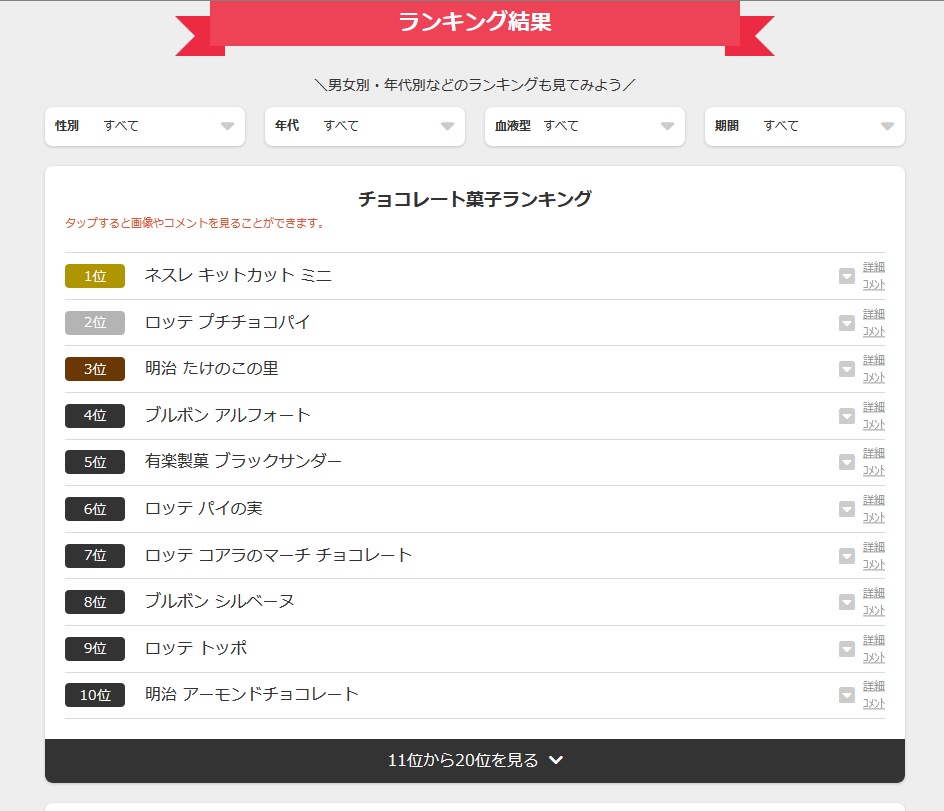This screenshot has height=811, width=944.
Task: Click the ランキング結果 banner title
Action: (474, 22)
